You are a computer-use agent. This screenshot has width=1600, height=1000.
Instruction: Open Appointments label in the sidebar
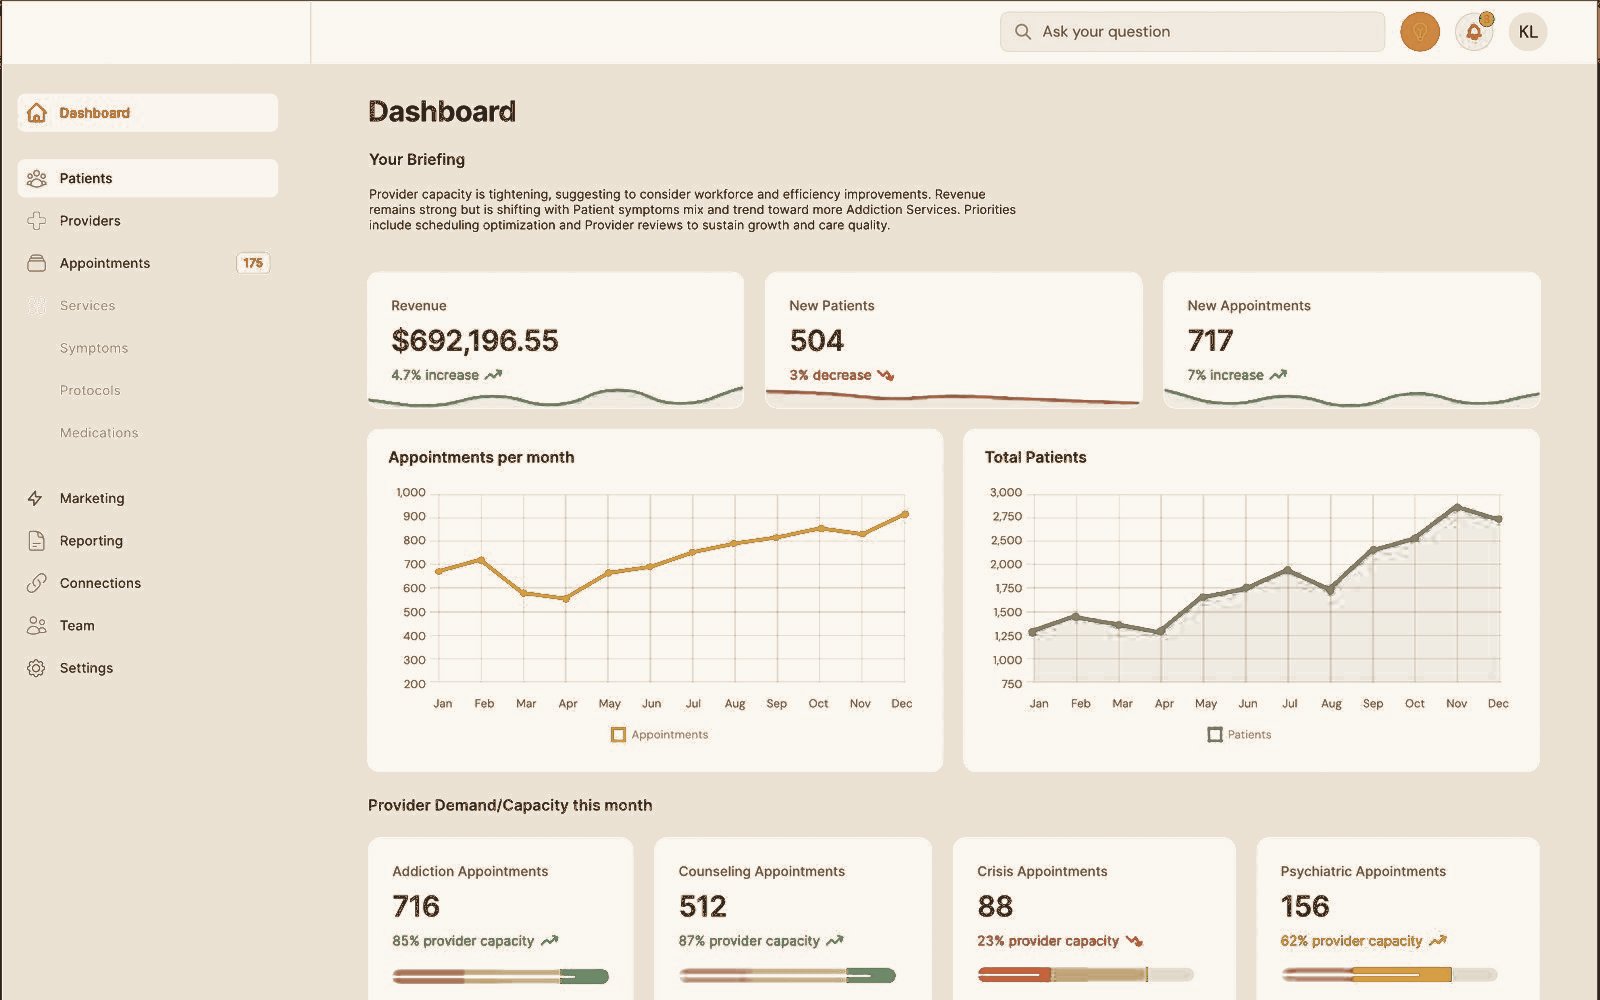click(105, 263)
